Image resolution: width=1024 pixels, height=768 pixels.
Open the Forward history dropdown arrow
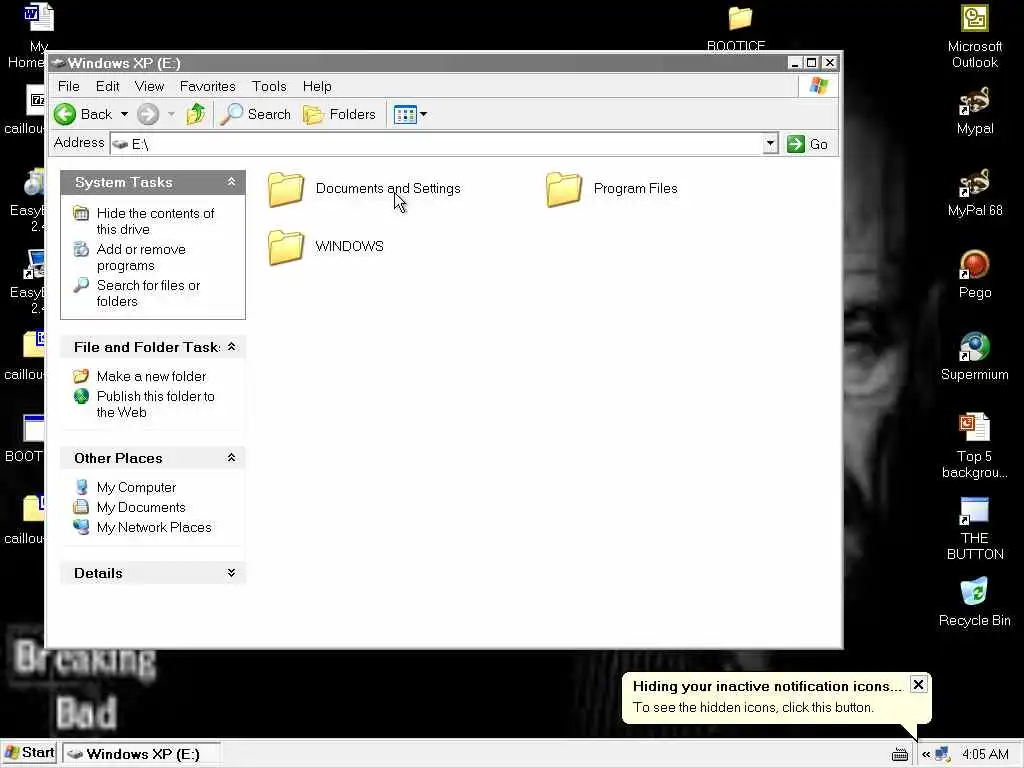tap(171, 114)
